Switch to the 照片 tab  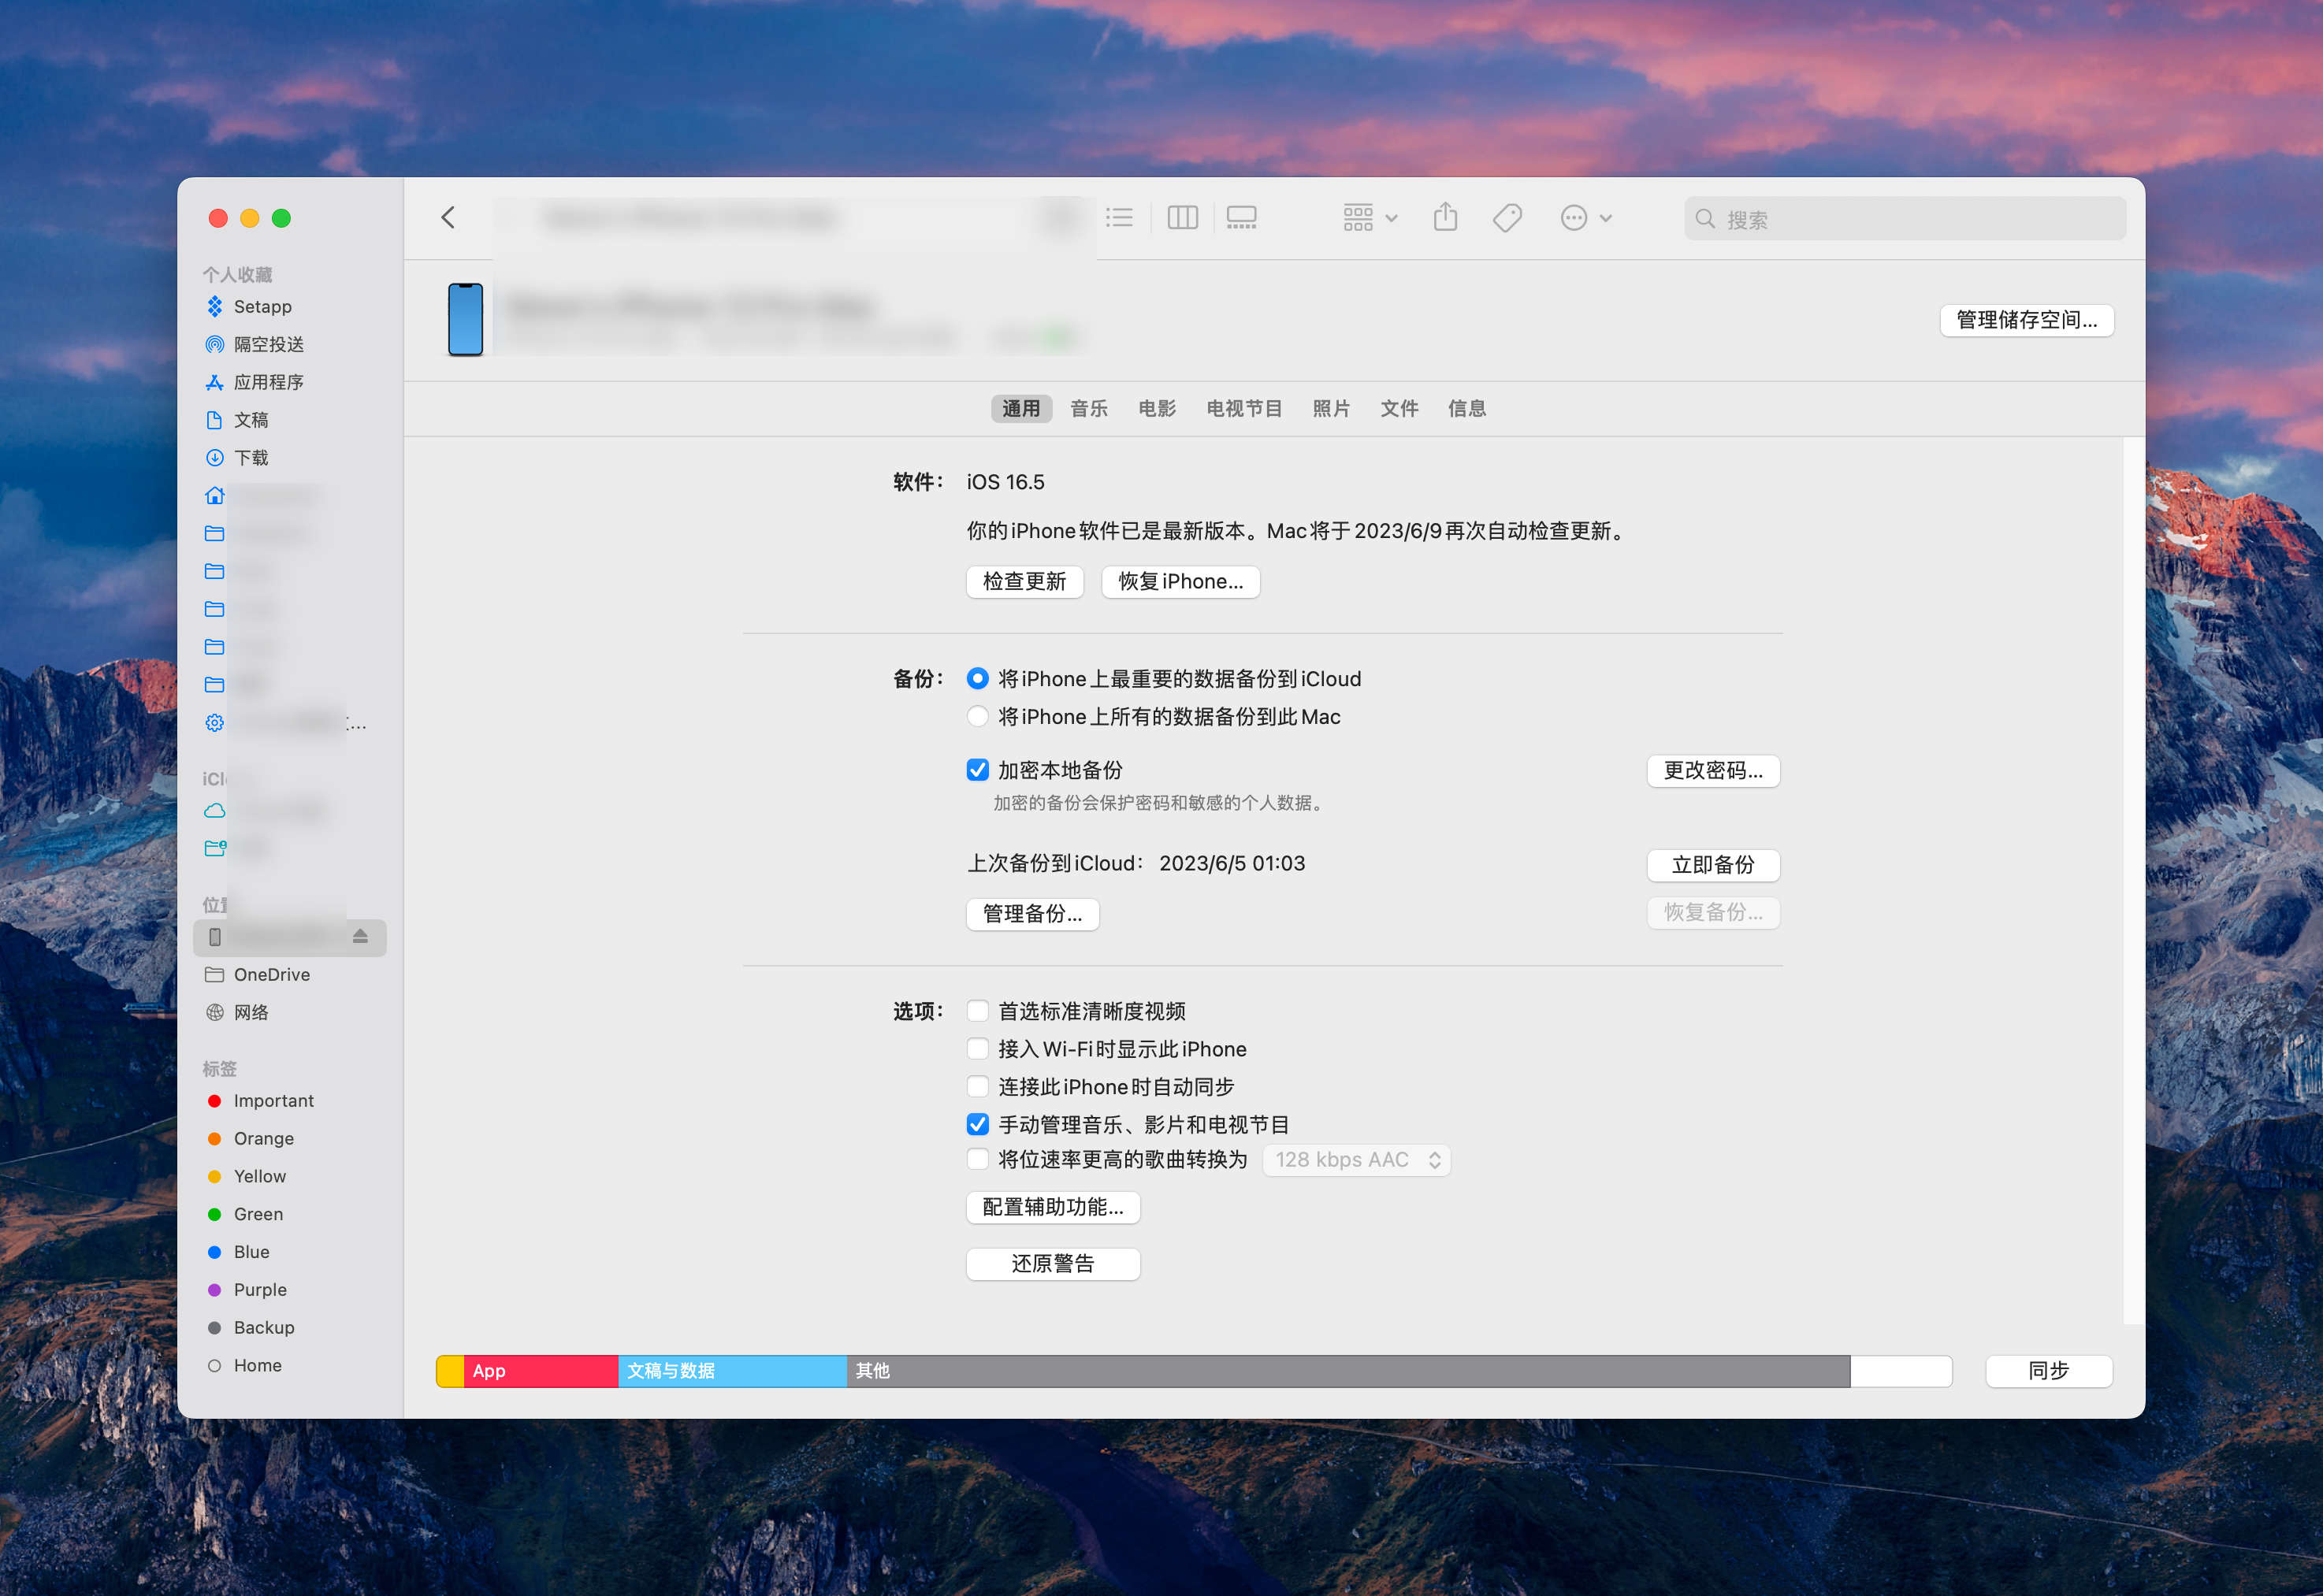pyautogui.click(x=1330, y=408)
